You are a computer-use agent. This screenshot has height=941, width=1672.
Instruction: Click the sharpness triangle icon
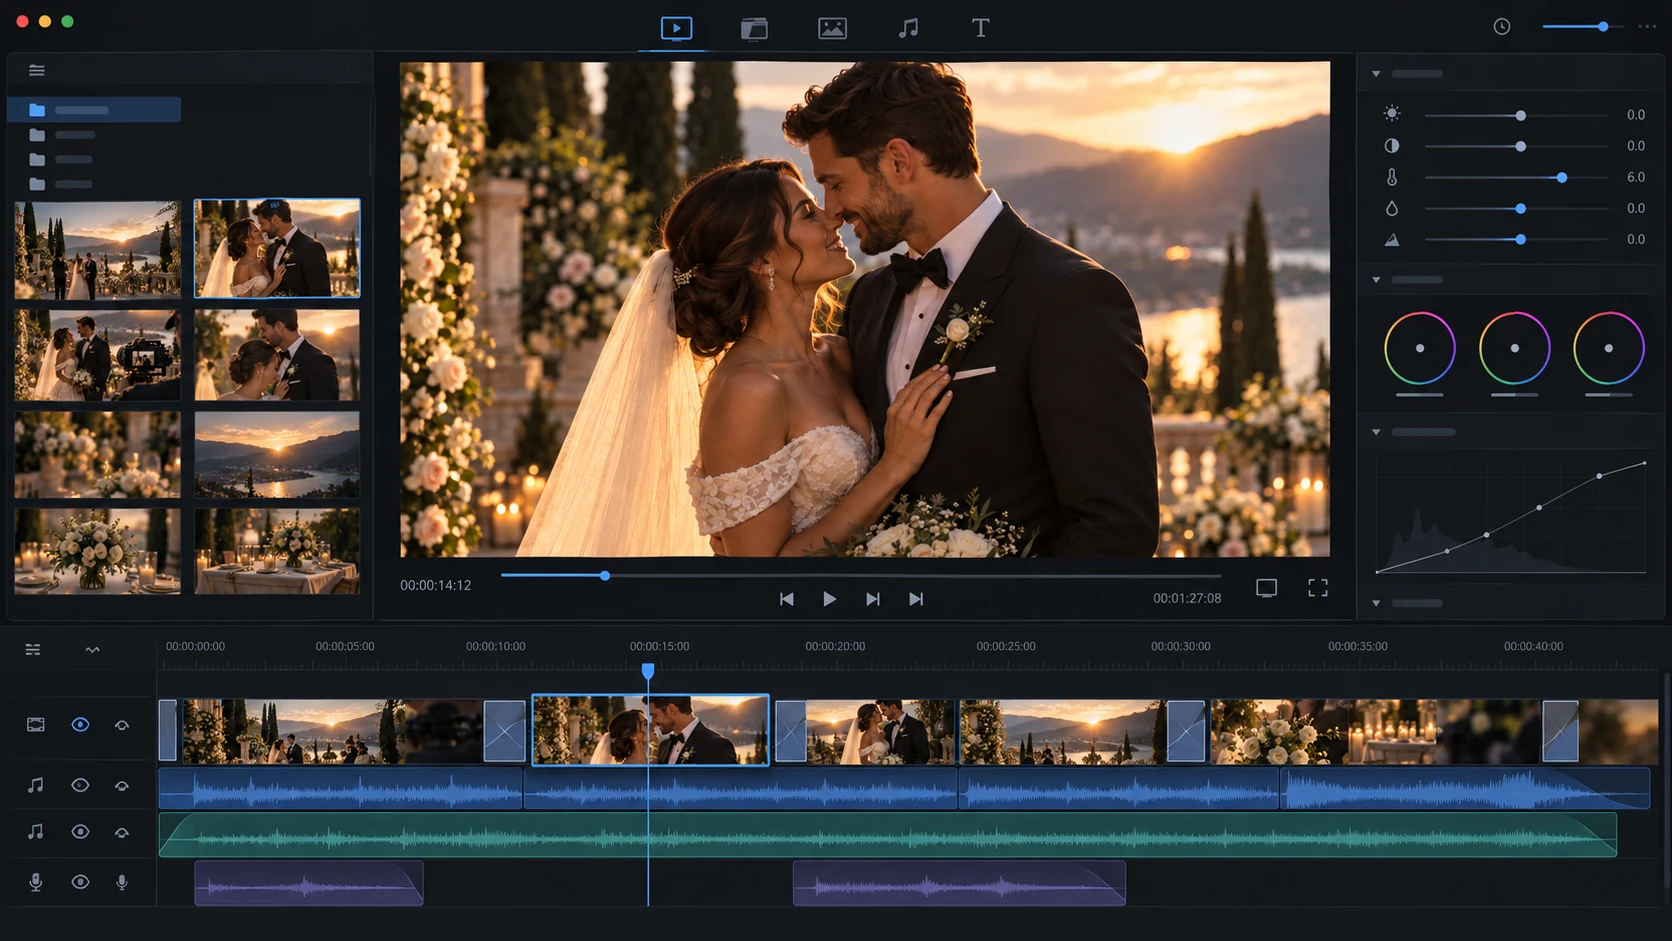click(x=1391, y=240)
